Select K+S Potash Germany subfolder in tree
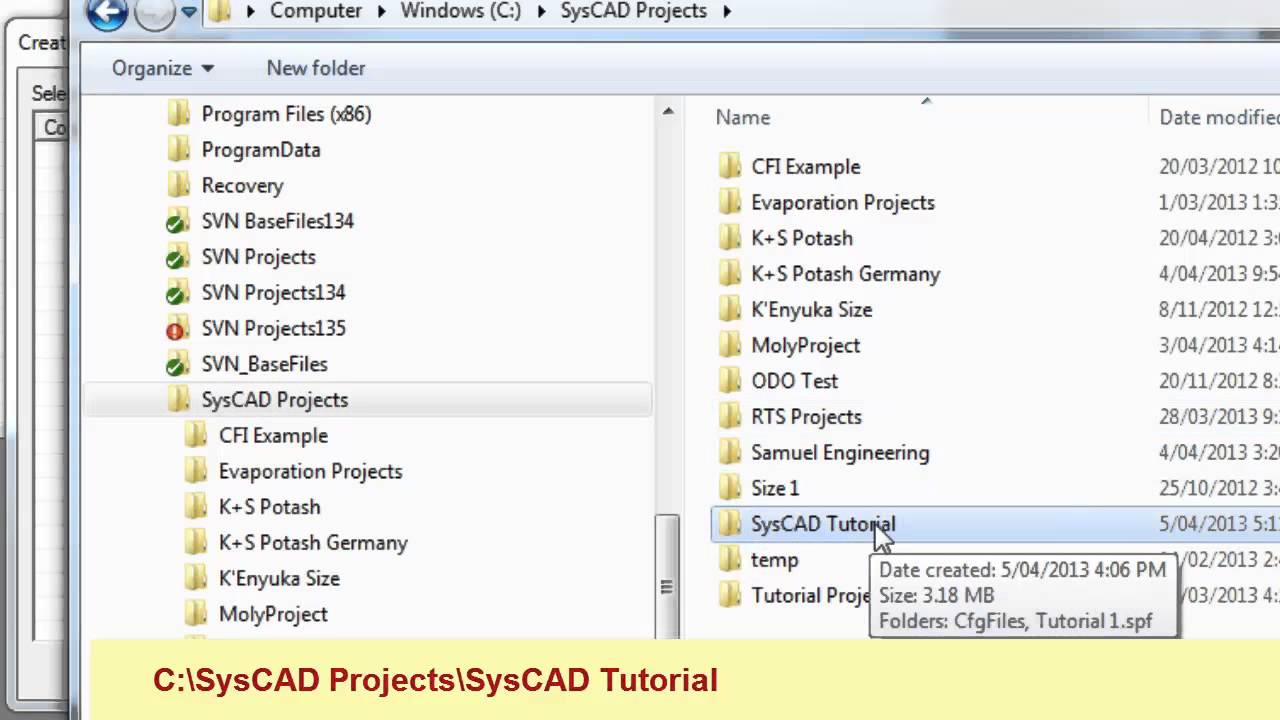 pos(313,543)
